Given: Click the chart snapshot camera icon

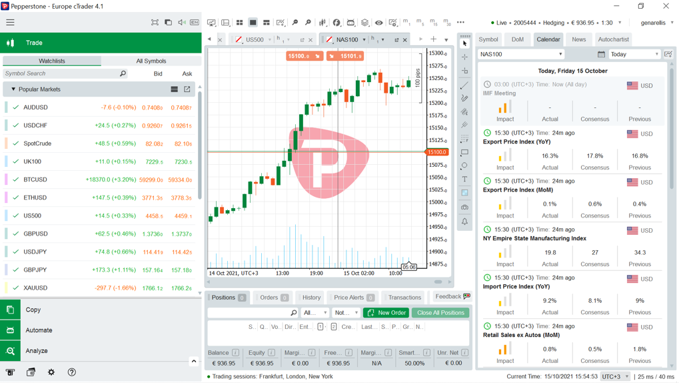Looking at the screenshot, I should (x=464, y=207).
